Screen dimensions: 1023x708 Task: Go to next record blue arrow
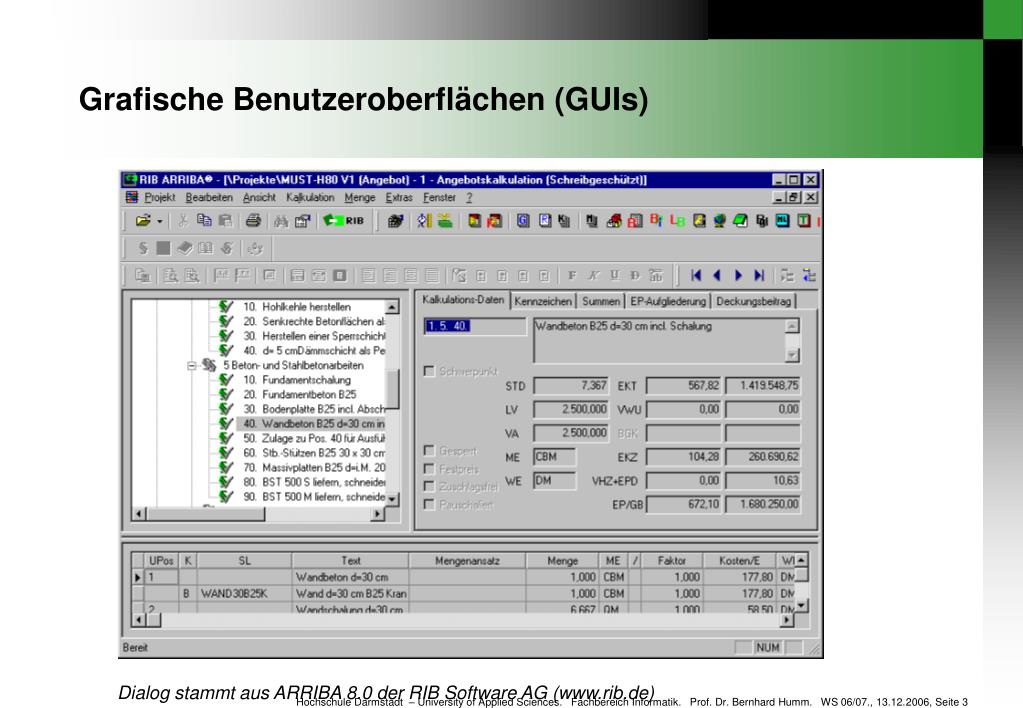(x=739, y=275)
